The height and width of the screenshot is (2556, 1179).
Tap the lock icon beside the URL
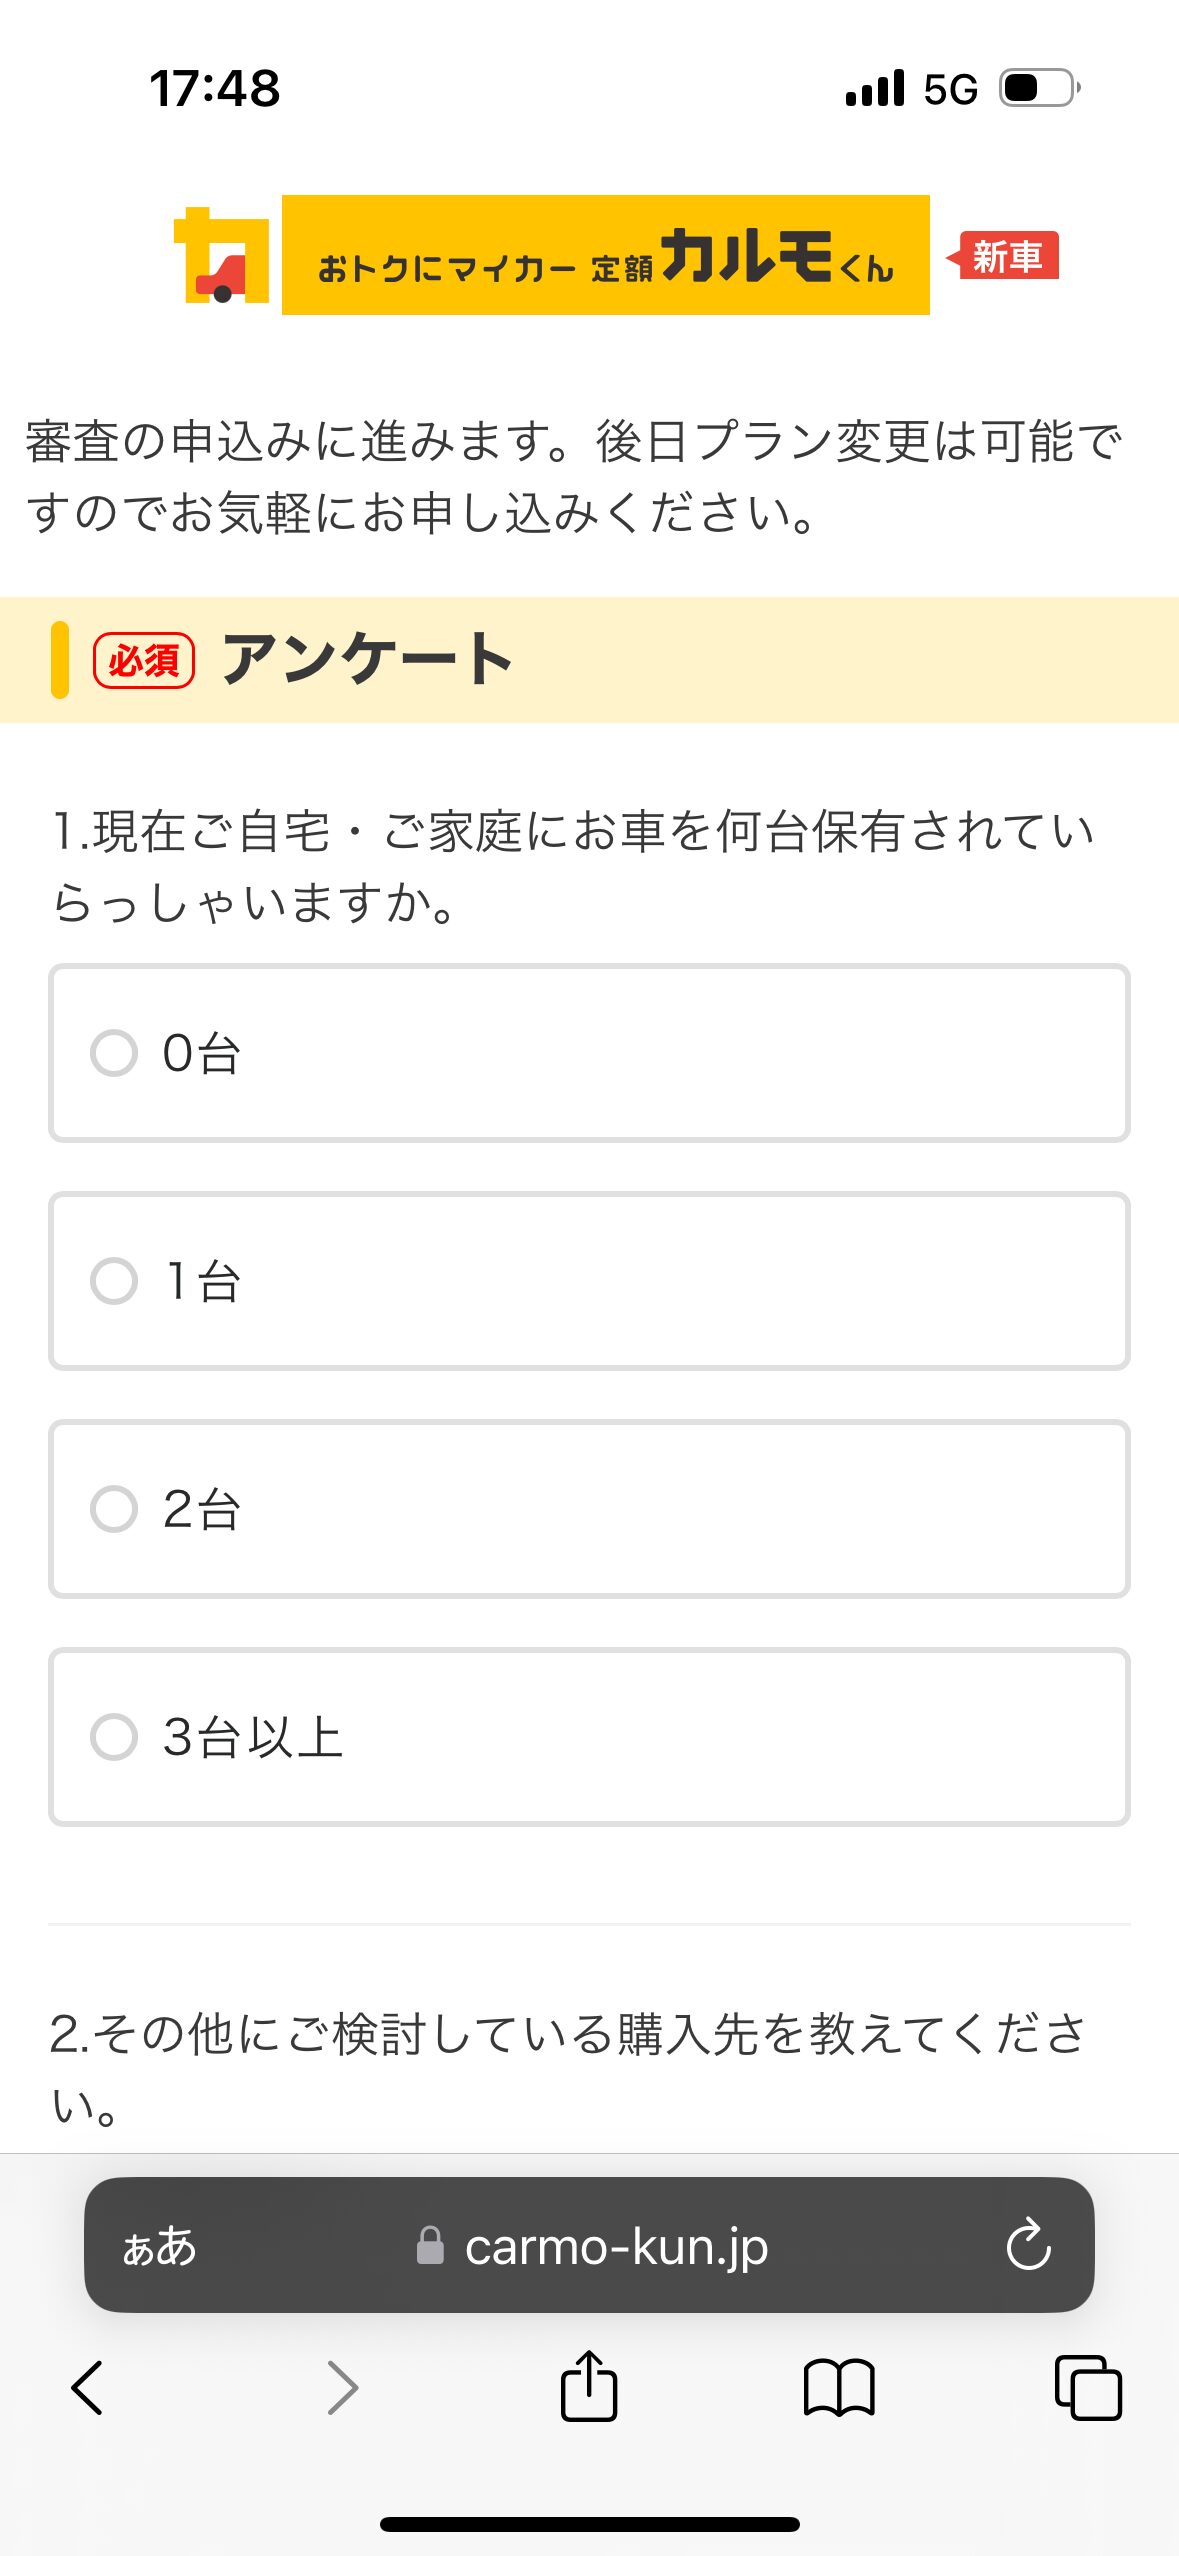(x=430, y=2246)
